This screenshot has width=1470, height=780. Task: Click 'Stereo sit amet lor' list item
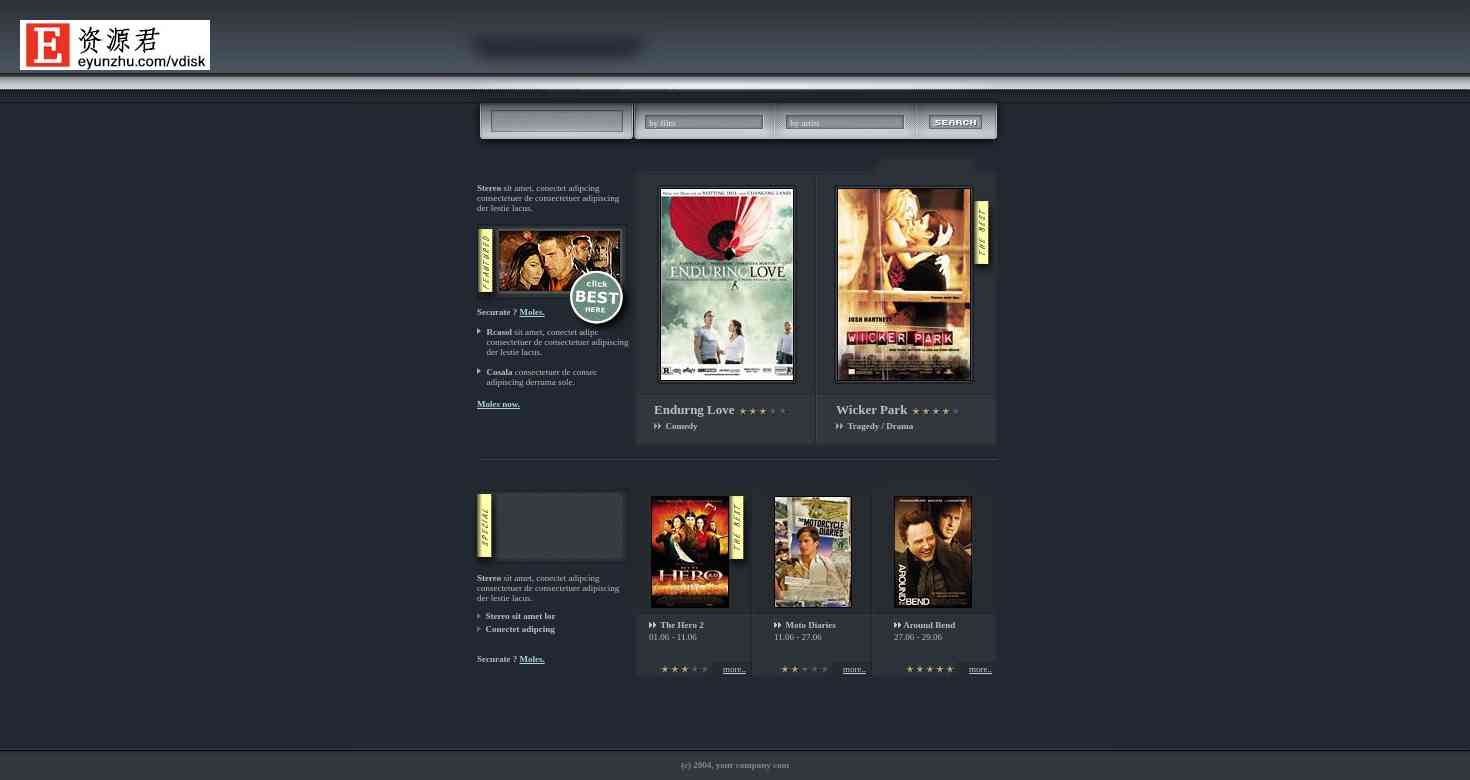tap(520, 616)
